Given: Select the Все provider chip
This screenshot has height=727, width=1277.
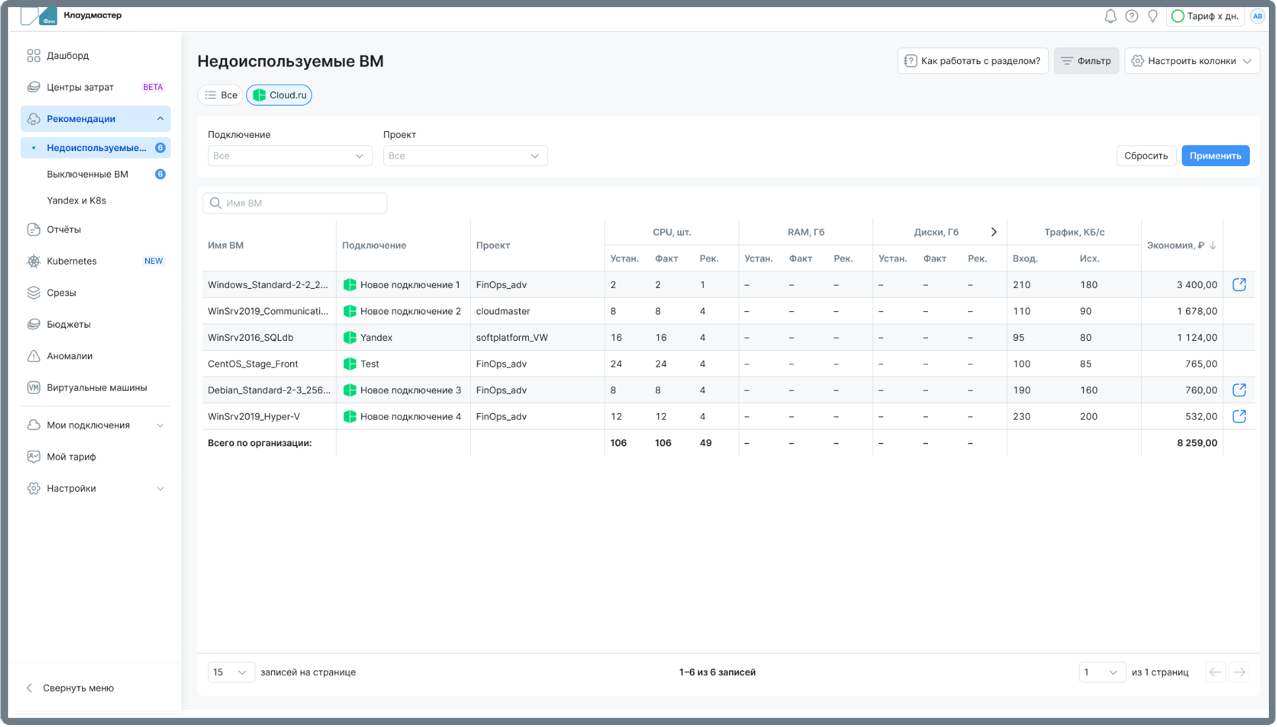Looking at the screenshot, I should tap(221, 95).
